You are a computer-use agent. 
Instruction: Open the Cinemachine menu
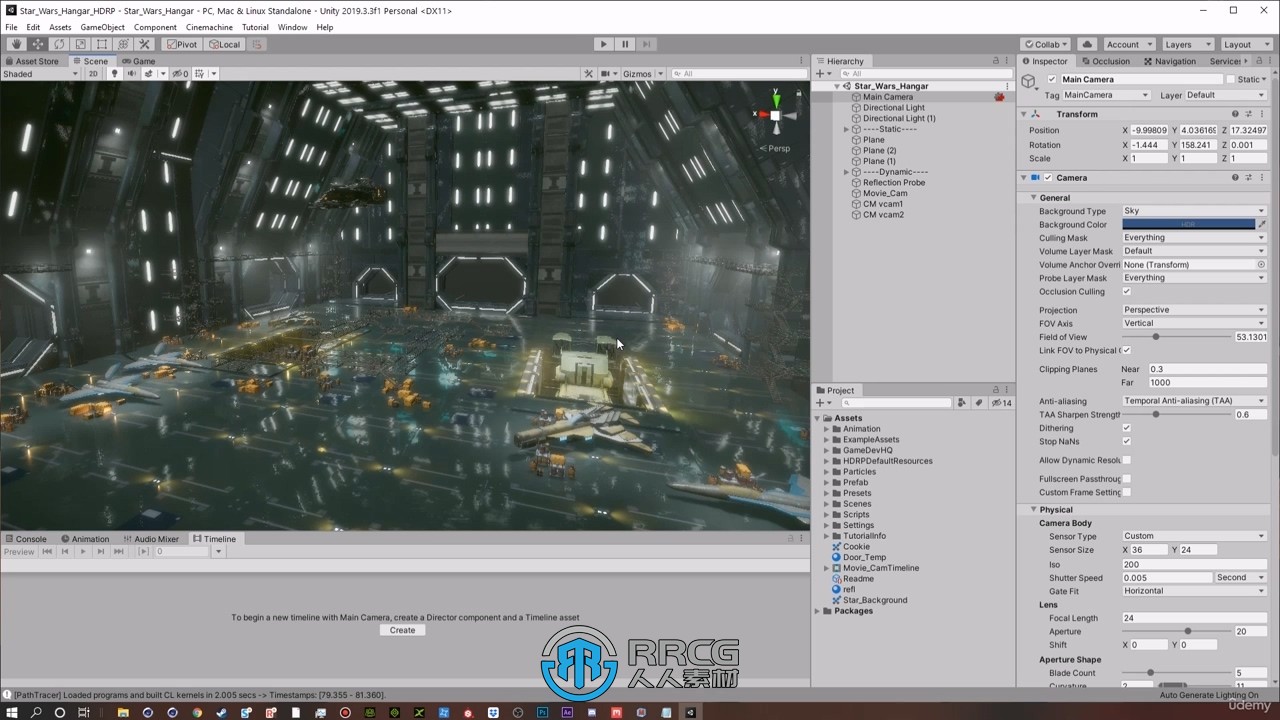tap(210, 27)
